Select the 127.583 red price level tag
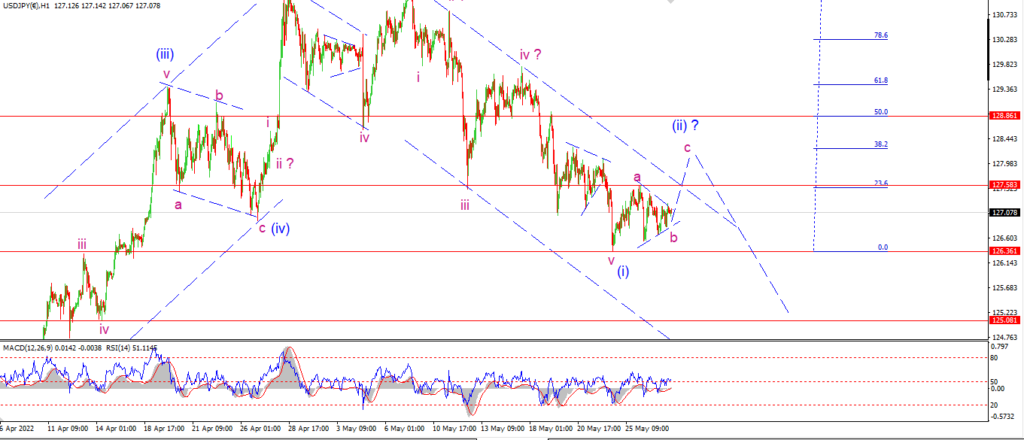This screenshot has width=1024, height=440. point(1005,184)
